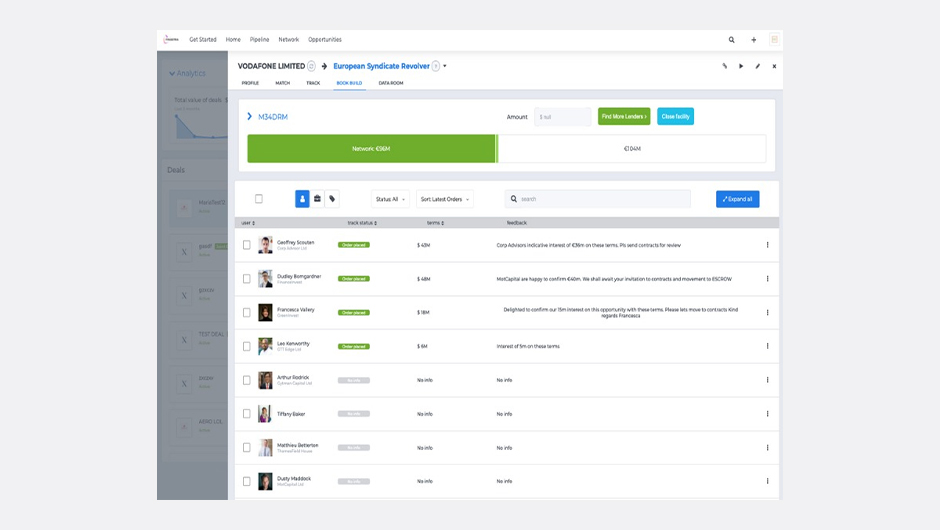
Task: Click Geoffrey Scouten's profile photo
Action: coord(265,245)
